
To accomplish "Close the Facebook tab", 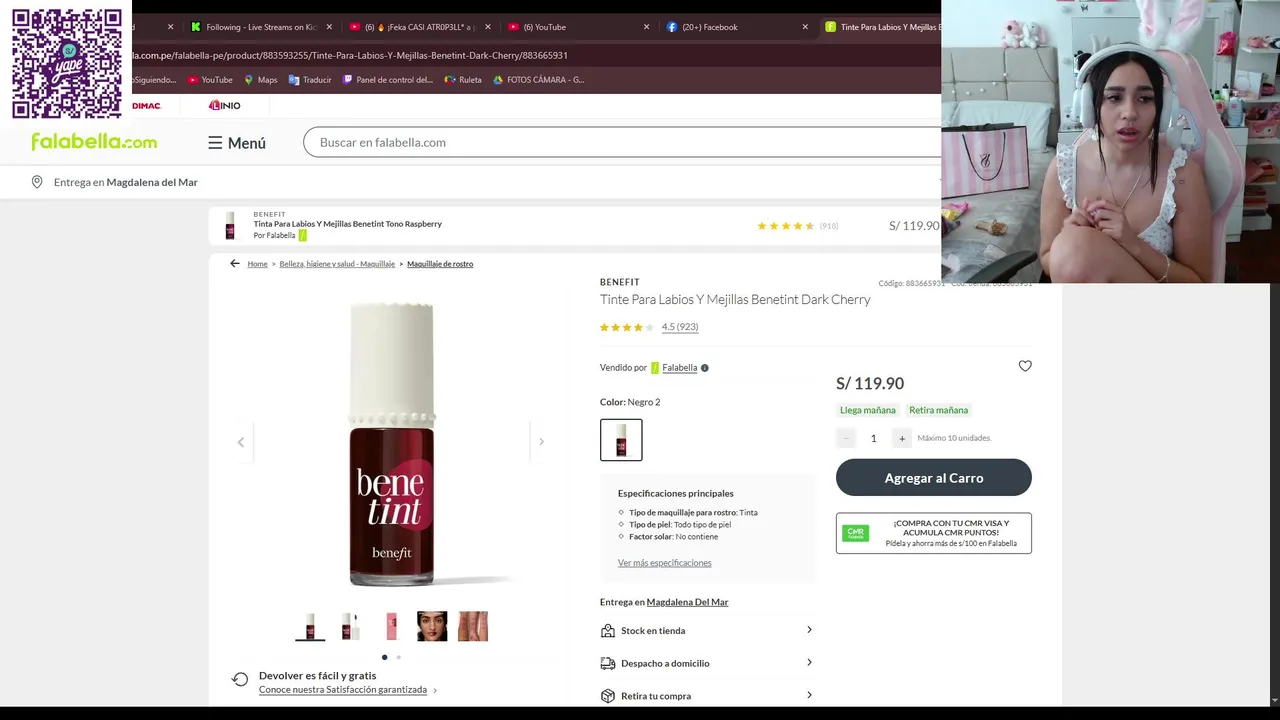I will click(x=805, y=27).
